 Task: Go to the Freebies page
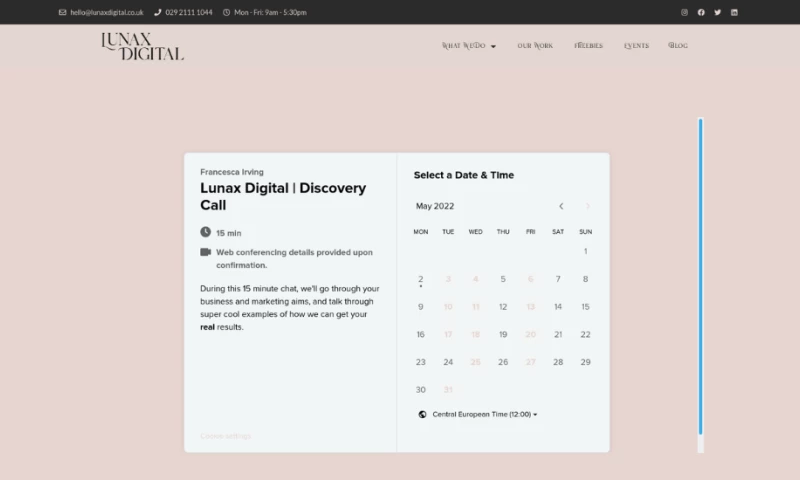[x=588, y=45]
